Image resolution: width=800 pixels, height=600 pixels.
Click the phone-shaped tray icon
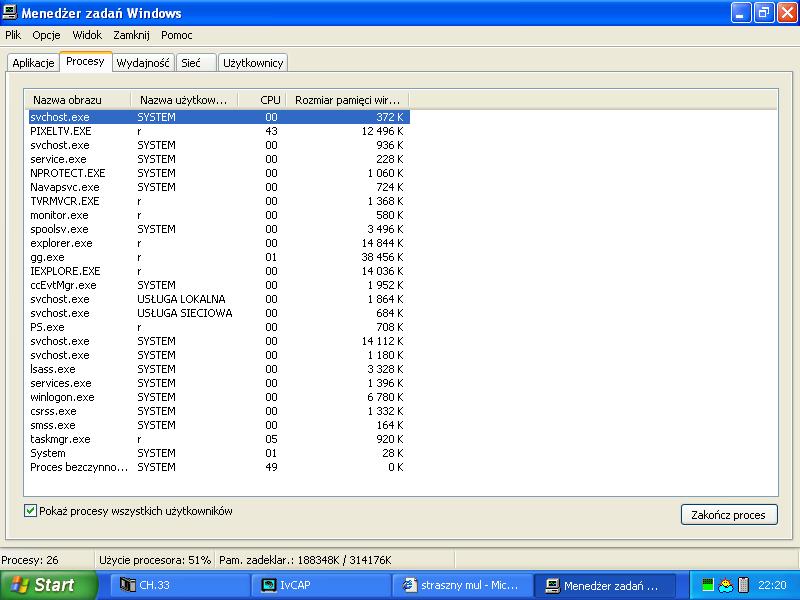pyautogui.click(x=743, y=585)
